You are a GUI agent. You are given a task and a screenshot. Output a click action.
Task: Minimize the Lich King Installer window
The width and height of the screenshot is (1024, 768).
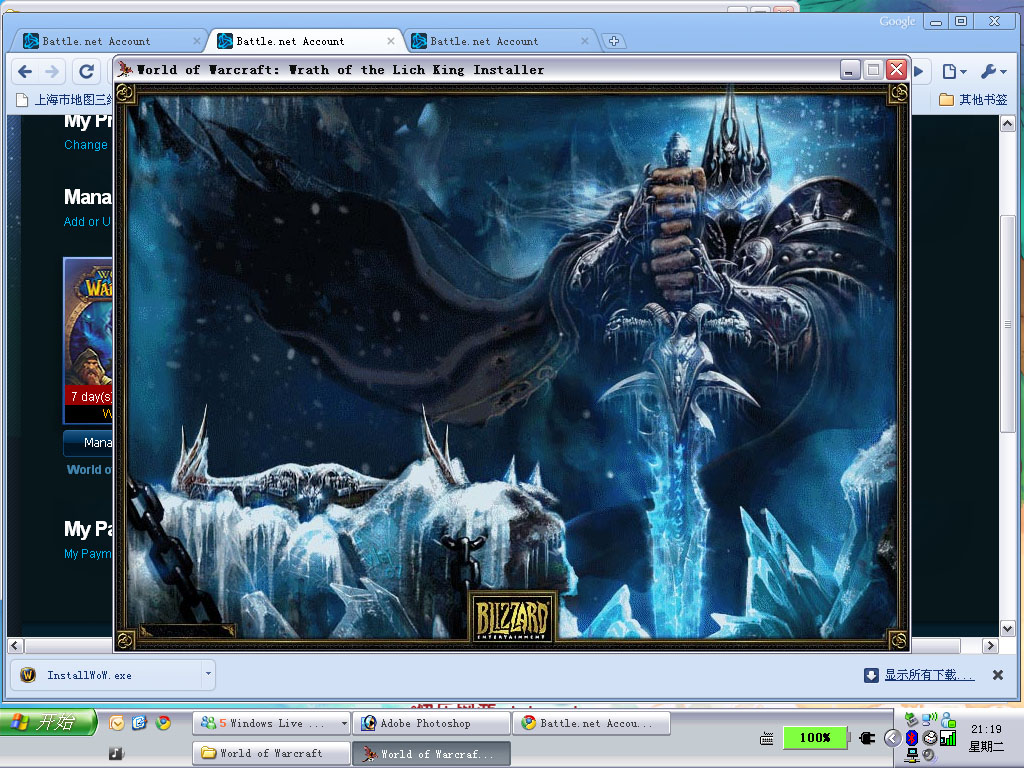coord(850,70)
